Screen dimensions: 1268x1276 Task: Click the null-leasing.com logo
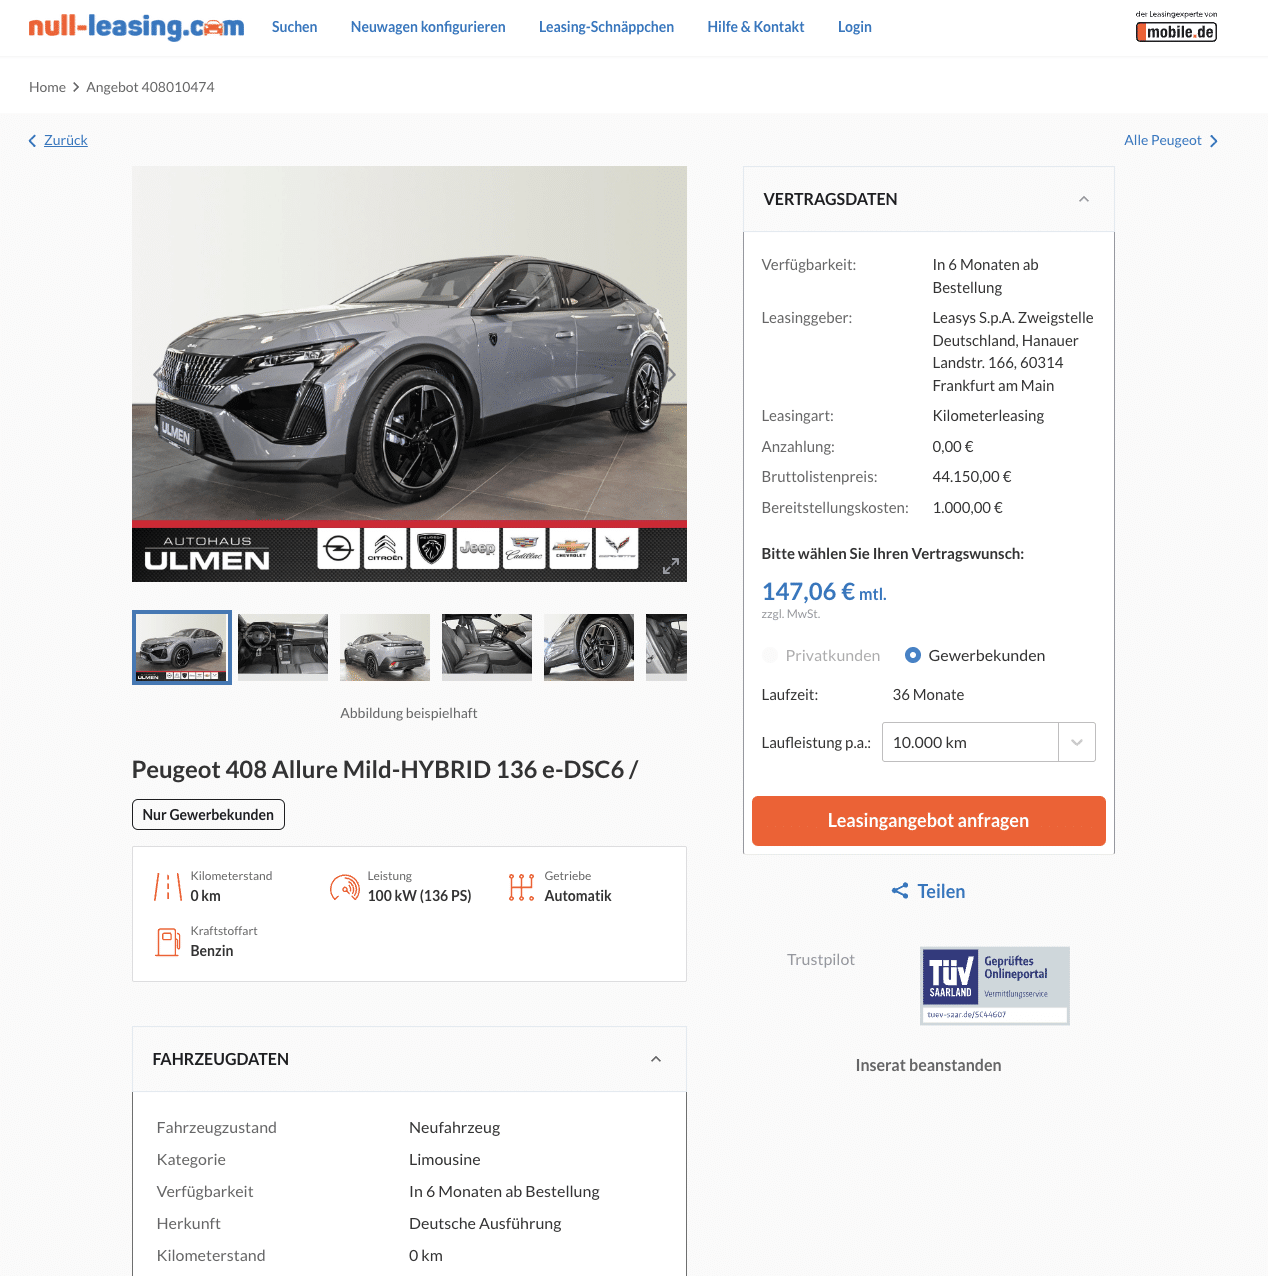point(136,27)
